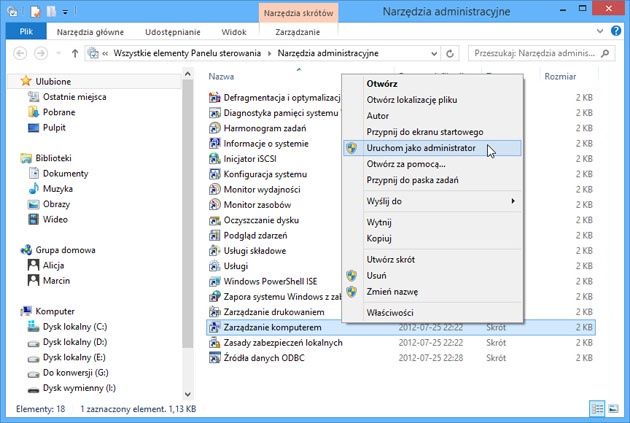Select the Harmonogram zadań icon
630x423 pixels.
[215, 128]
